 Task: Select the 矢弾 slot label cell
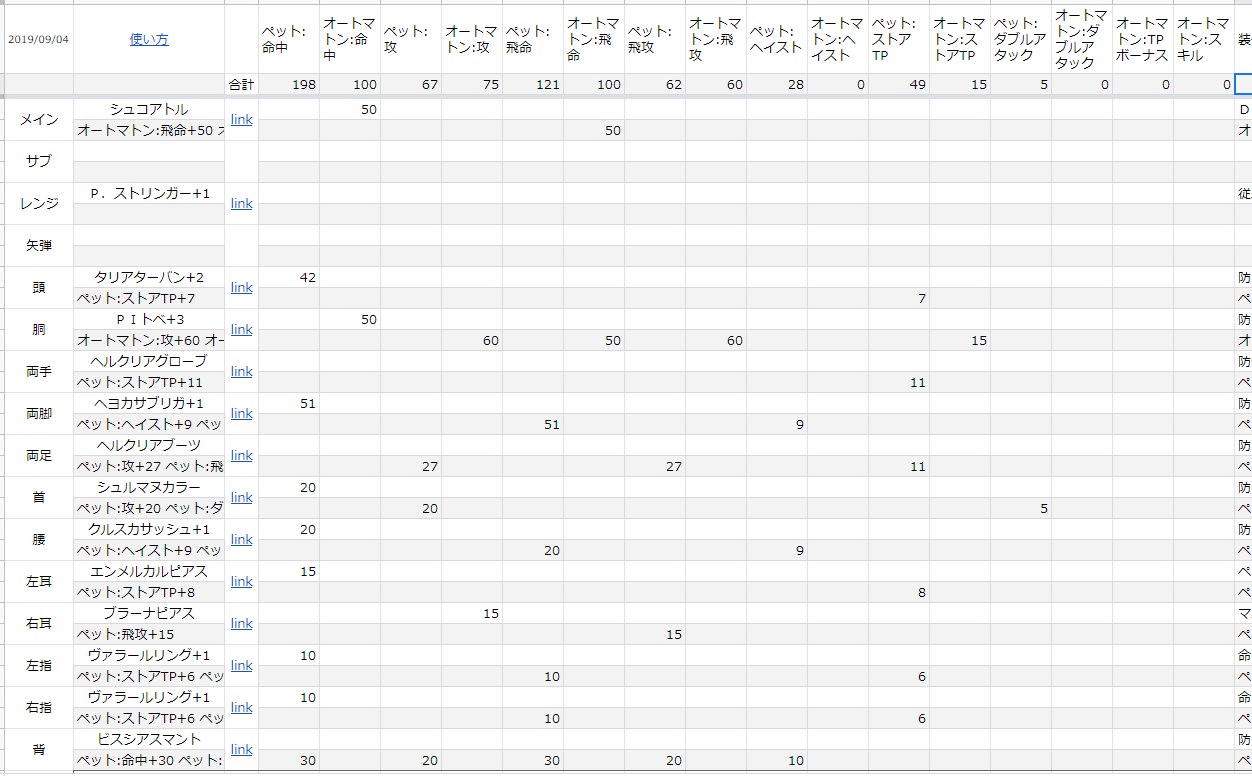click(38, 245)
